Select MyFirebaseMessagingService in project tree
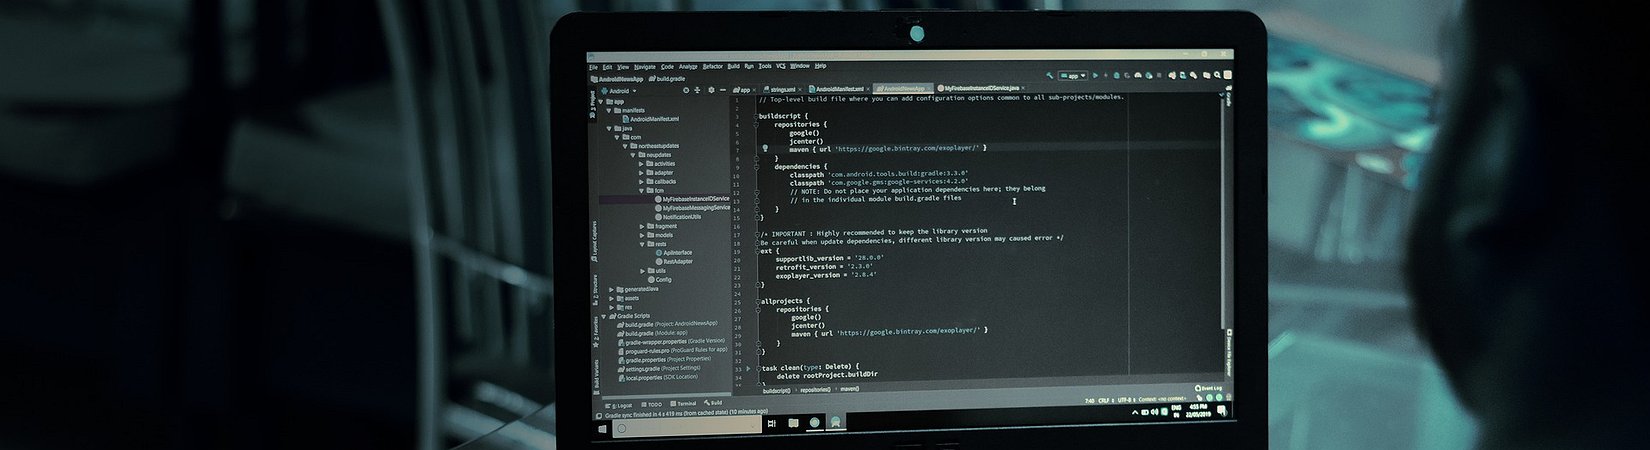This screenshot has width=1650, height=450. click(x=692, y=208)
